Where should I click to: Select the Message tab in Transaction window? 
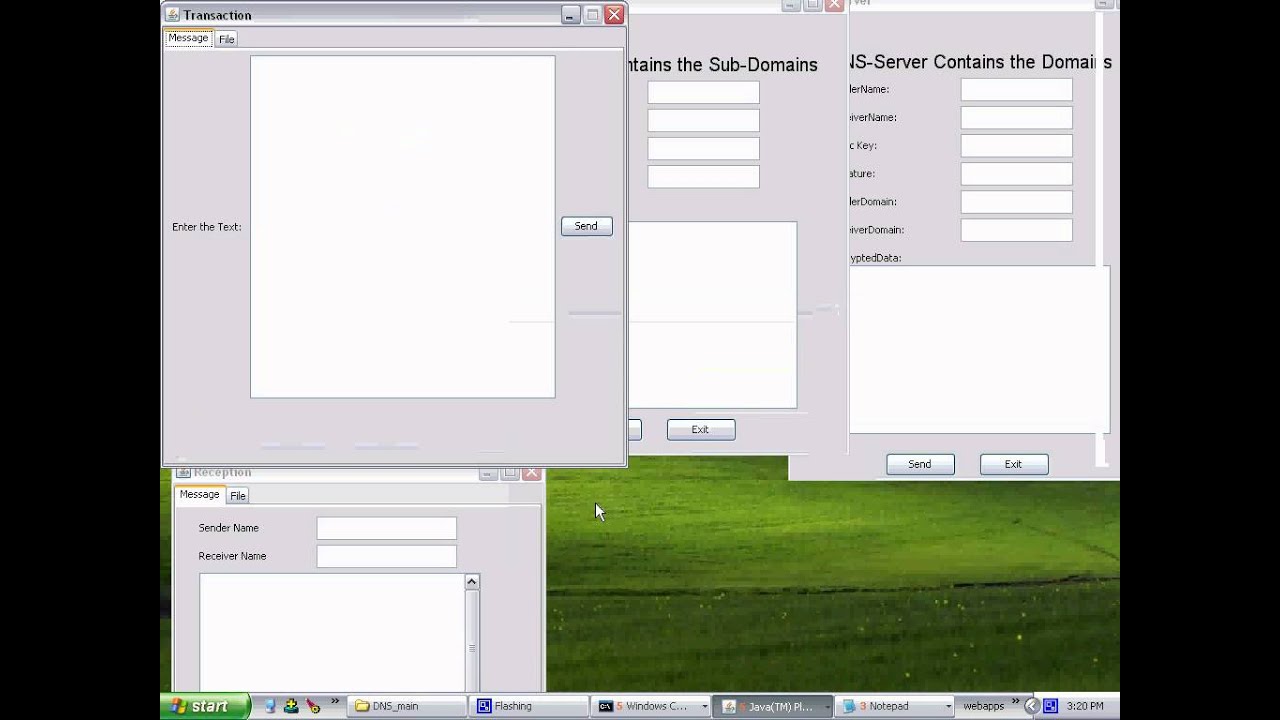tap(188, 38)
